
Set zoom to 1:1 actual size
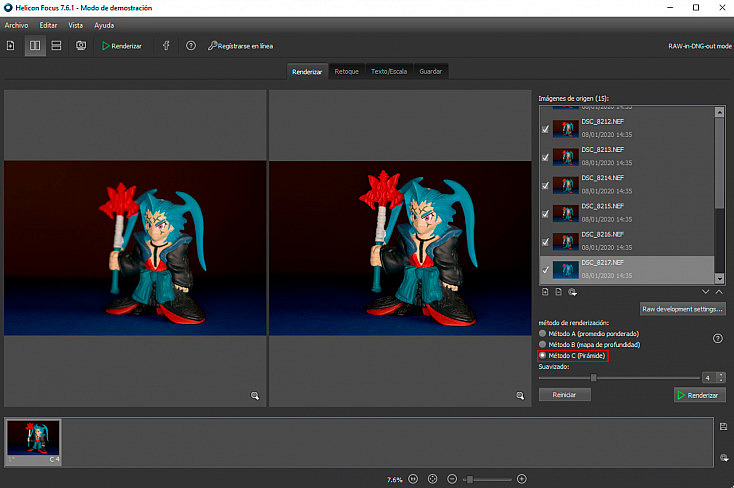point(413,479)
